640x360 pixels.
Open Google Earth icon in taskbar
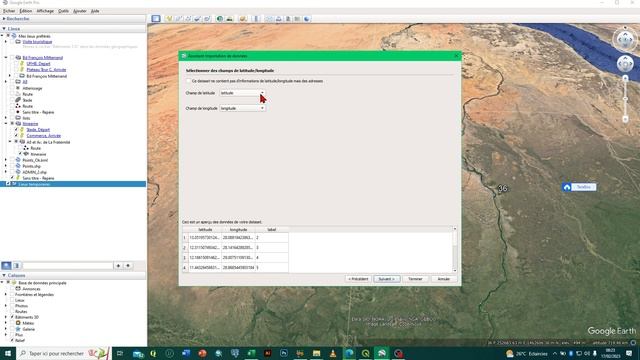(x=382, y=353)
